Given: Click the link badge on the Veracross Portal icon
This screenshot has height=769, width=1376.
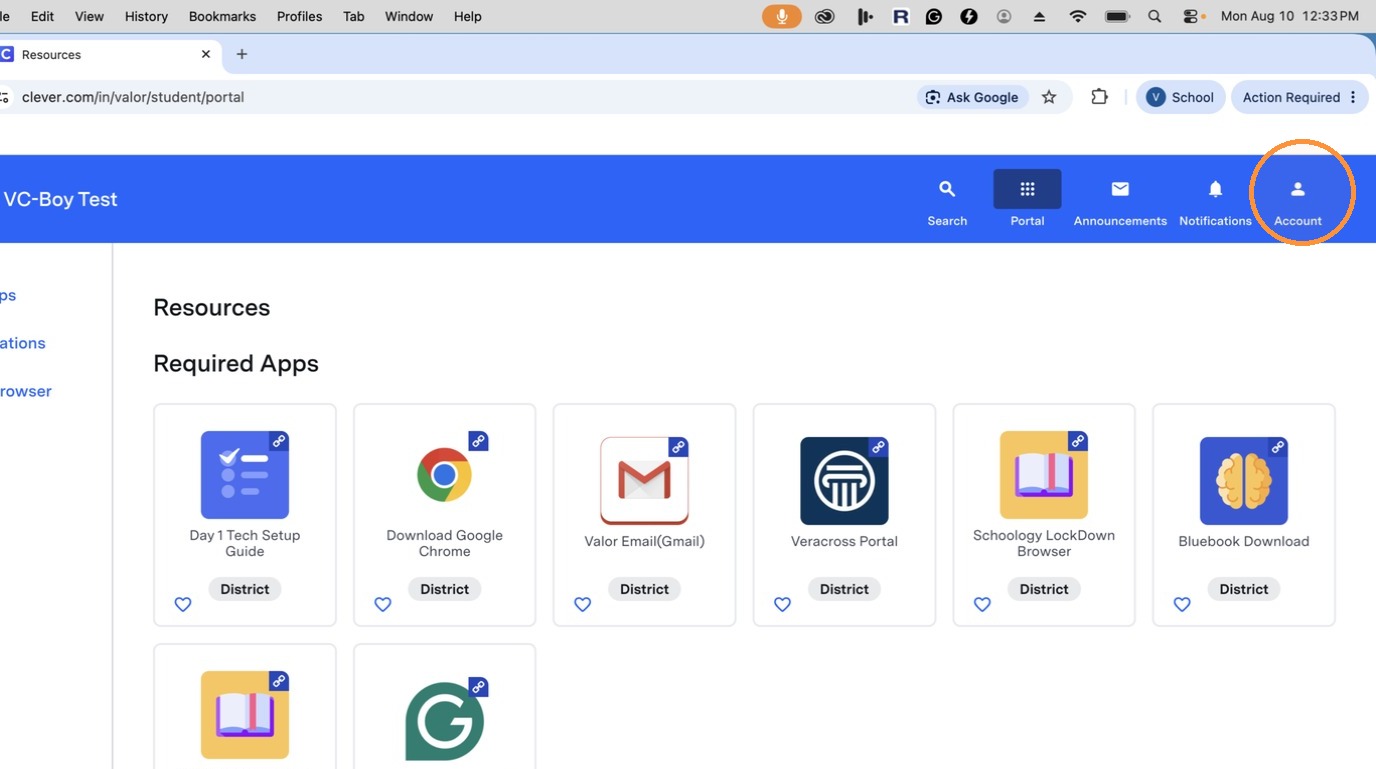Looking at the screenshot, I should 878,447.
